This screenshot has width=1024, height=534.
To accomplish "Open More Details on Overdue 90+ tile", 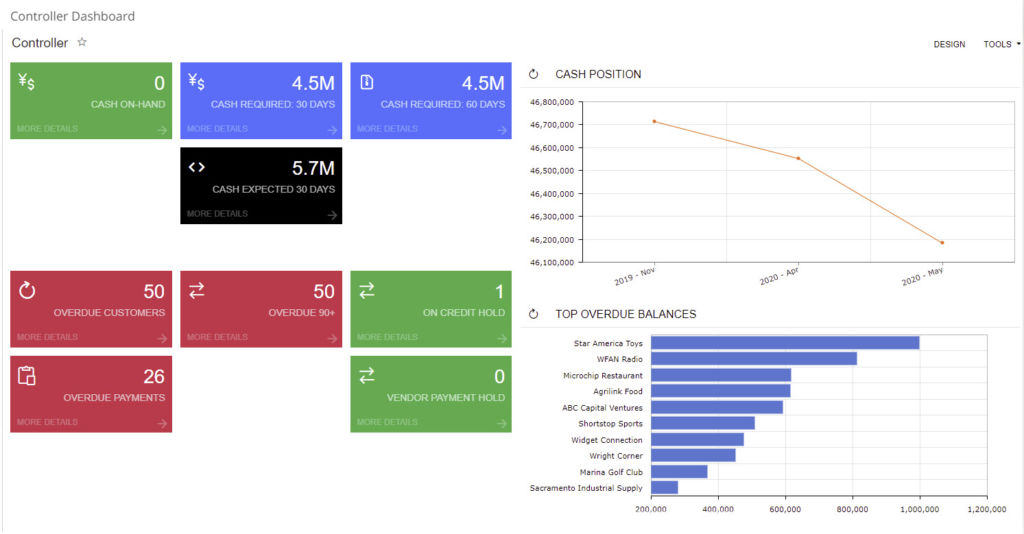I will 217,337.
